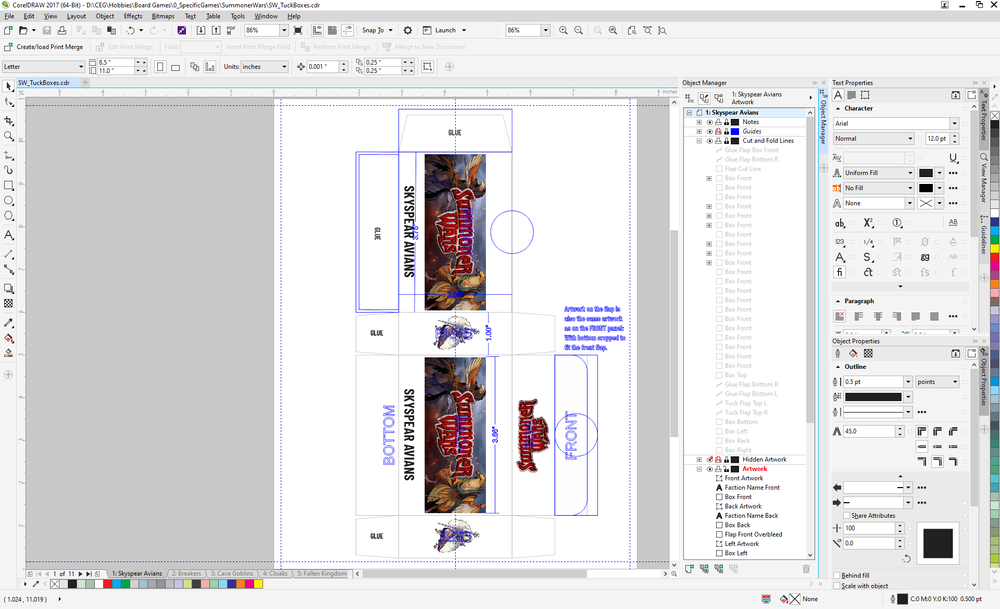The width and height of the screenshot is (1000, 609).
Task: Select the Color Eyedropper tool
Action: 8,323
